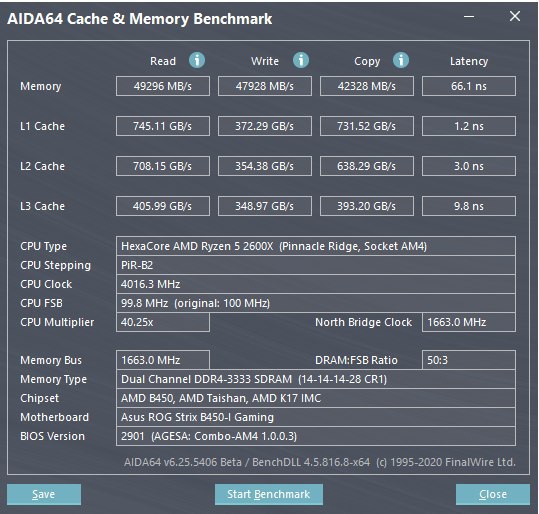
Task: Click the DRAM:FSB Ratio field 50:3
Action: point(469,360)
